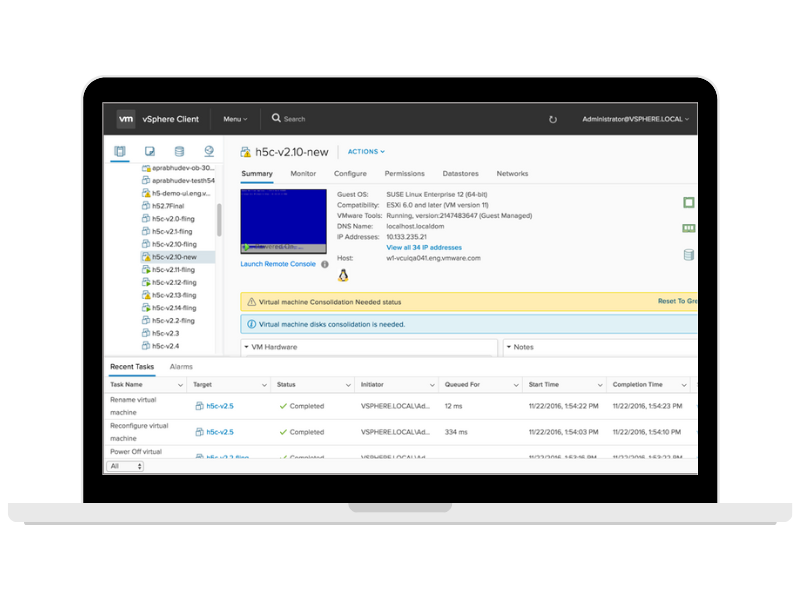Click VM icon next to h5c-v2.10-new title
Image resolution: width=800 pixels, height=600 pixels.
pos(245,152)
